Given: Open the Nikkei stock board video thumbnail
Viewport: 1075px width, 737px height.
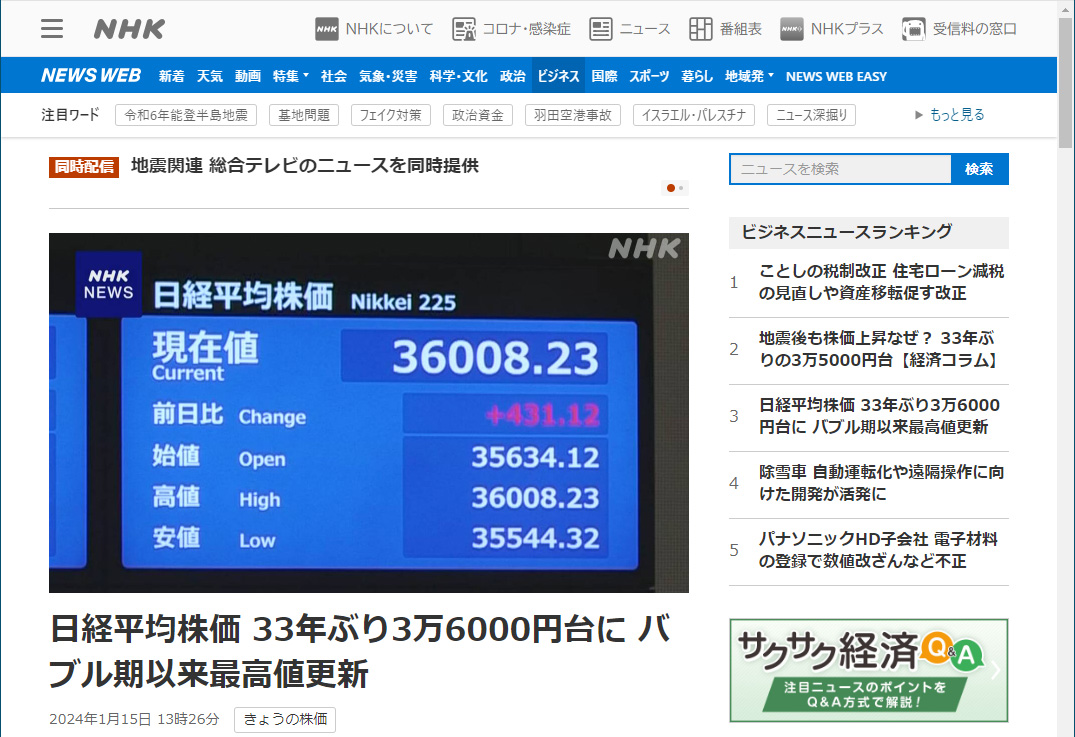Looking at the screenshot, I should 368,412.
